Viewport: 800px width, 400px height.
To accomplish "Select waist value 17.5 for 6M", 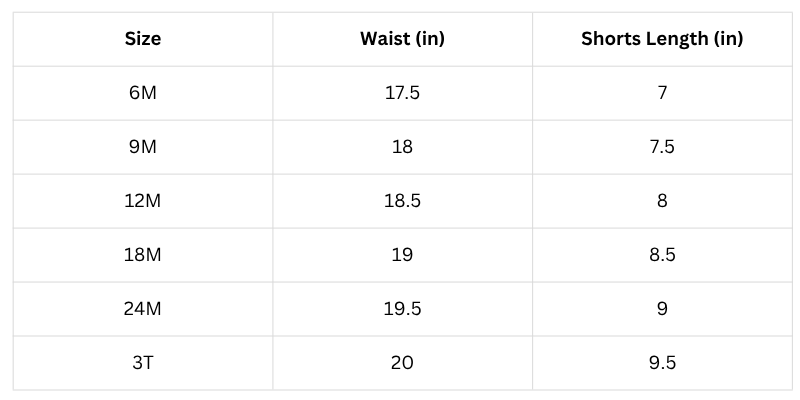I will [402, 93].
